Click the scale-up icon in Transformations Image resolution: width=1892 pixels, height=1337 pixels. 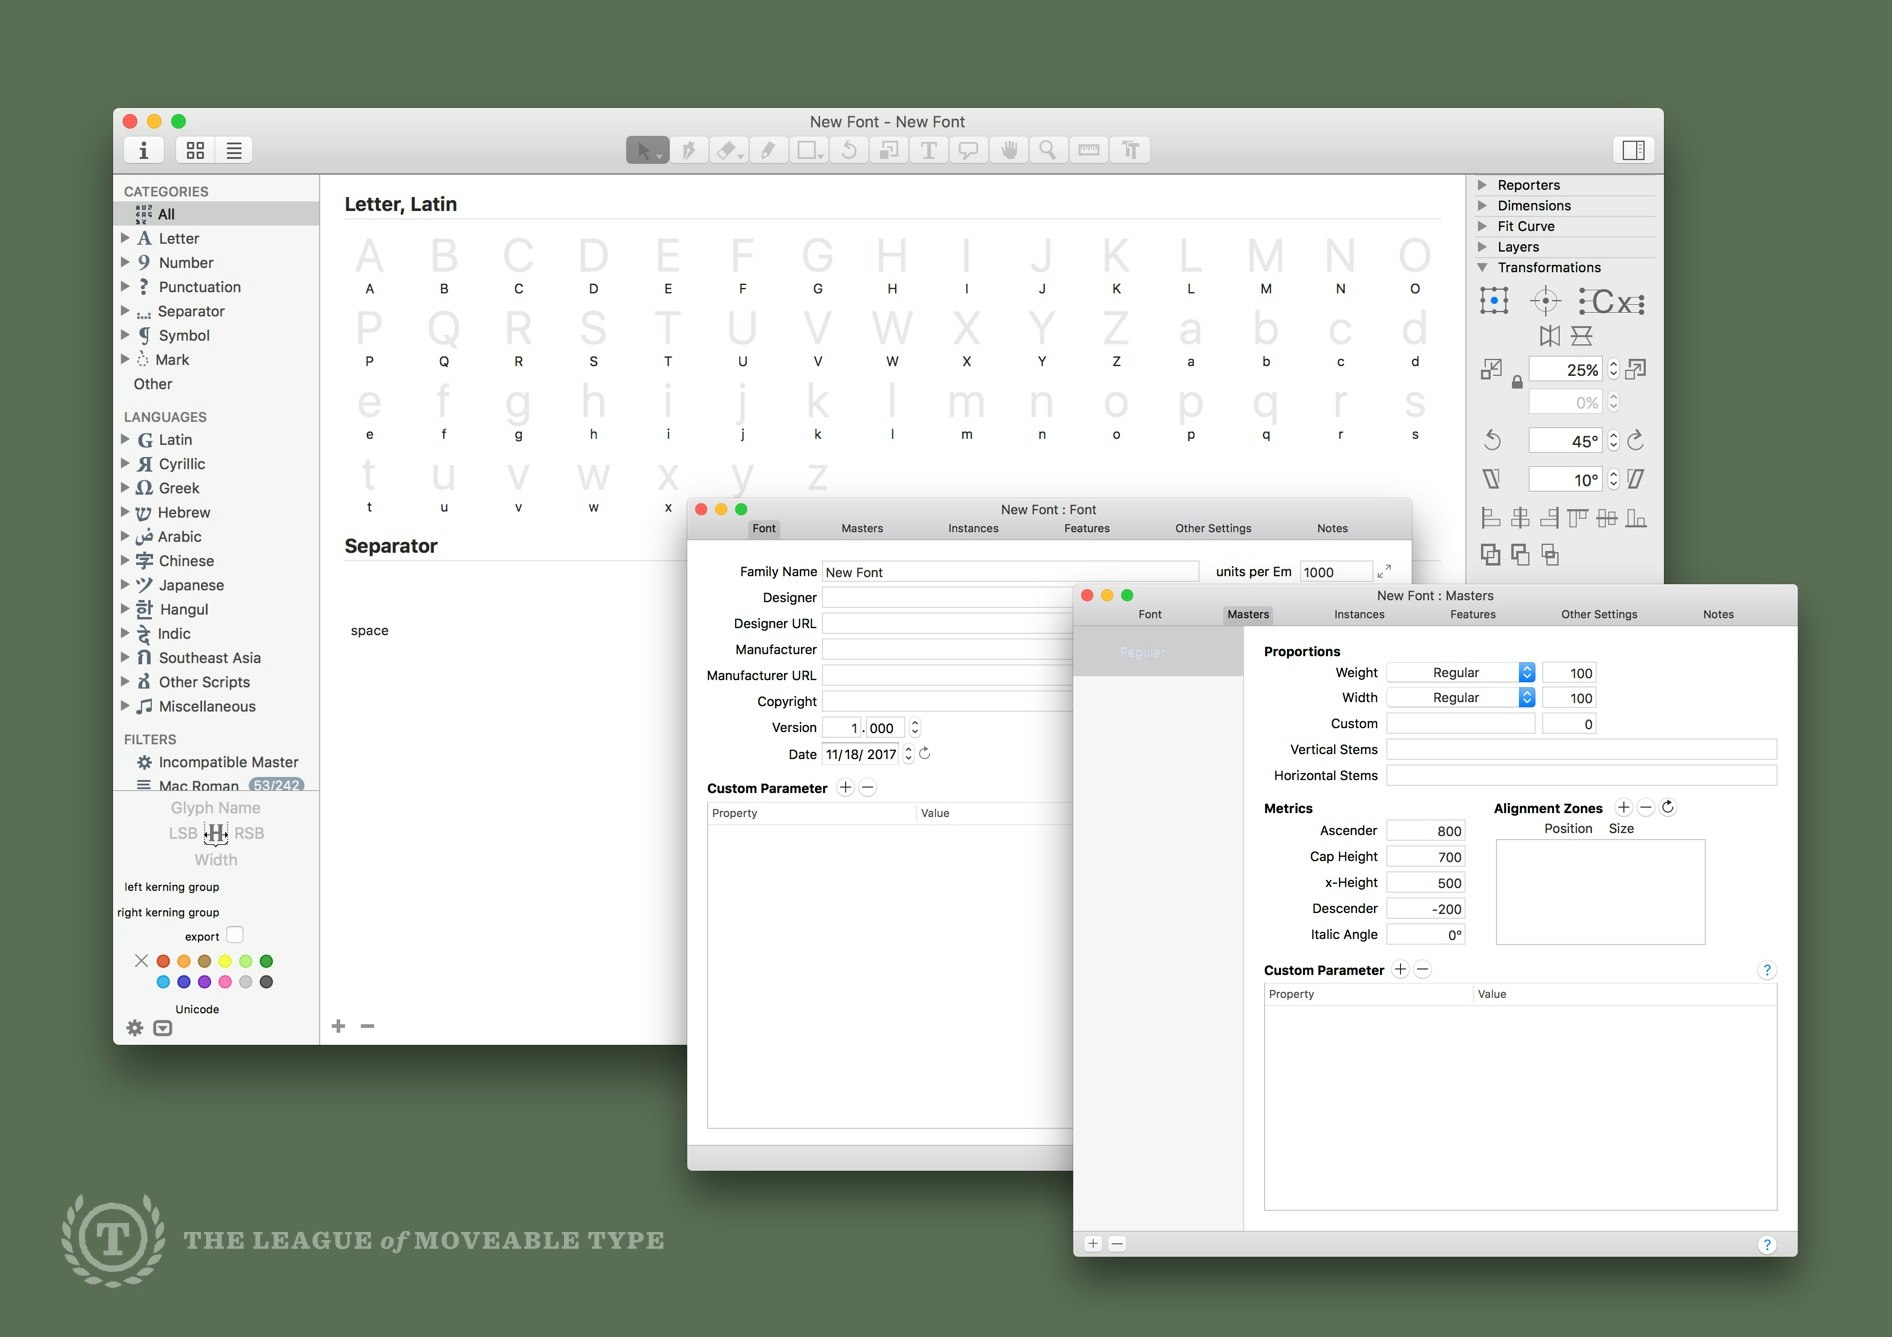(x=1636, y=370)
